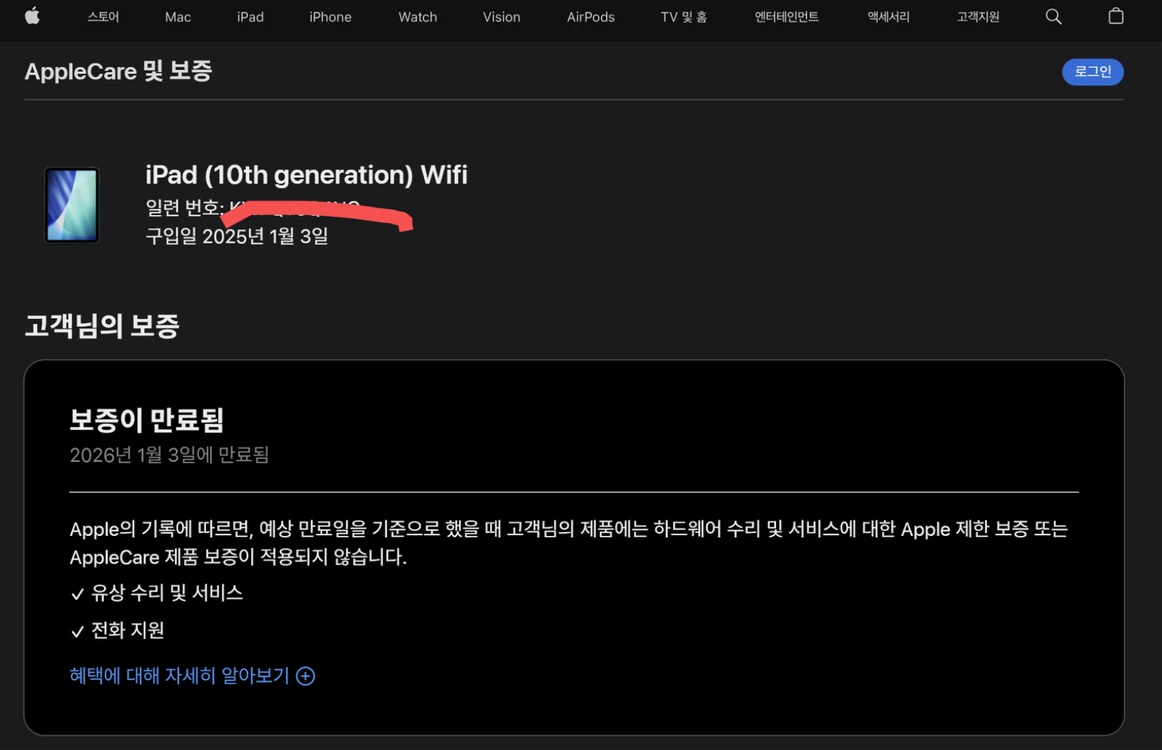Click the 일련 번호 label text
Image resolution: width=1162 pixels, height=750 pixels.
pyautogui.click(x=185, y=208)
